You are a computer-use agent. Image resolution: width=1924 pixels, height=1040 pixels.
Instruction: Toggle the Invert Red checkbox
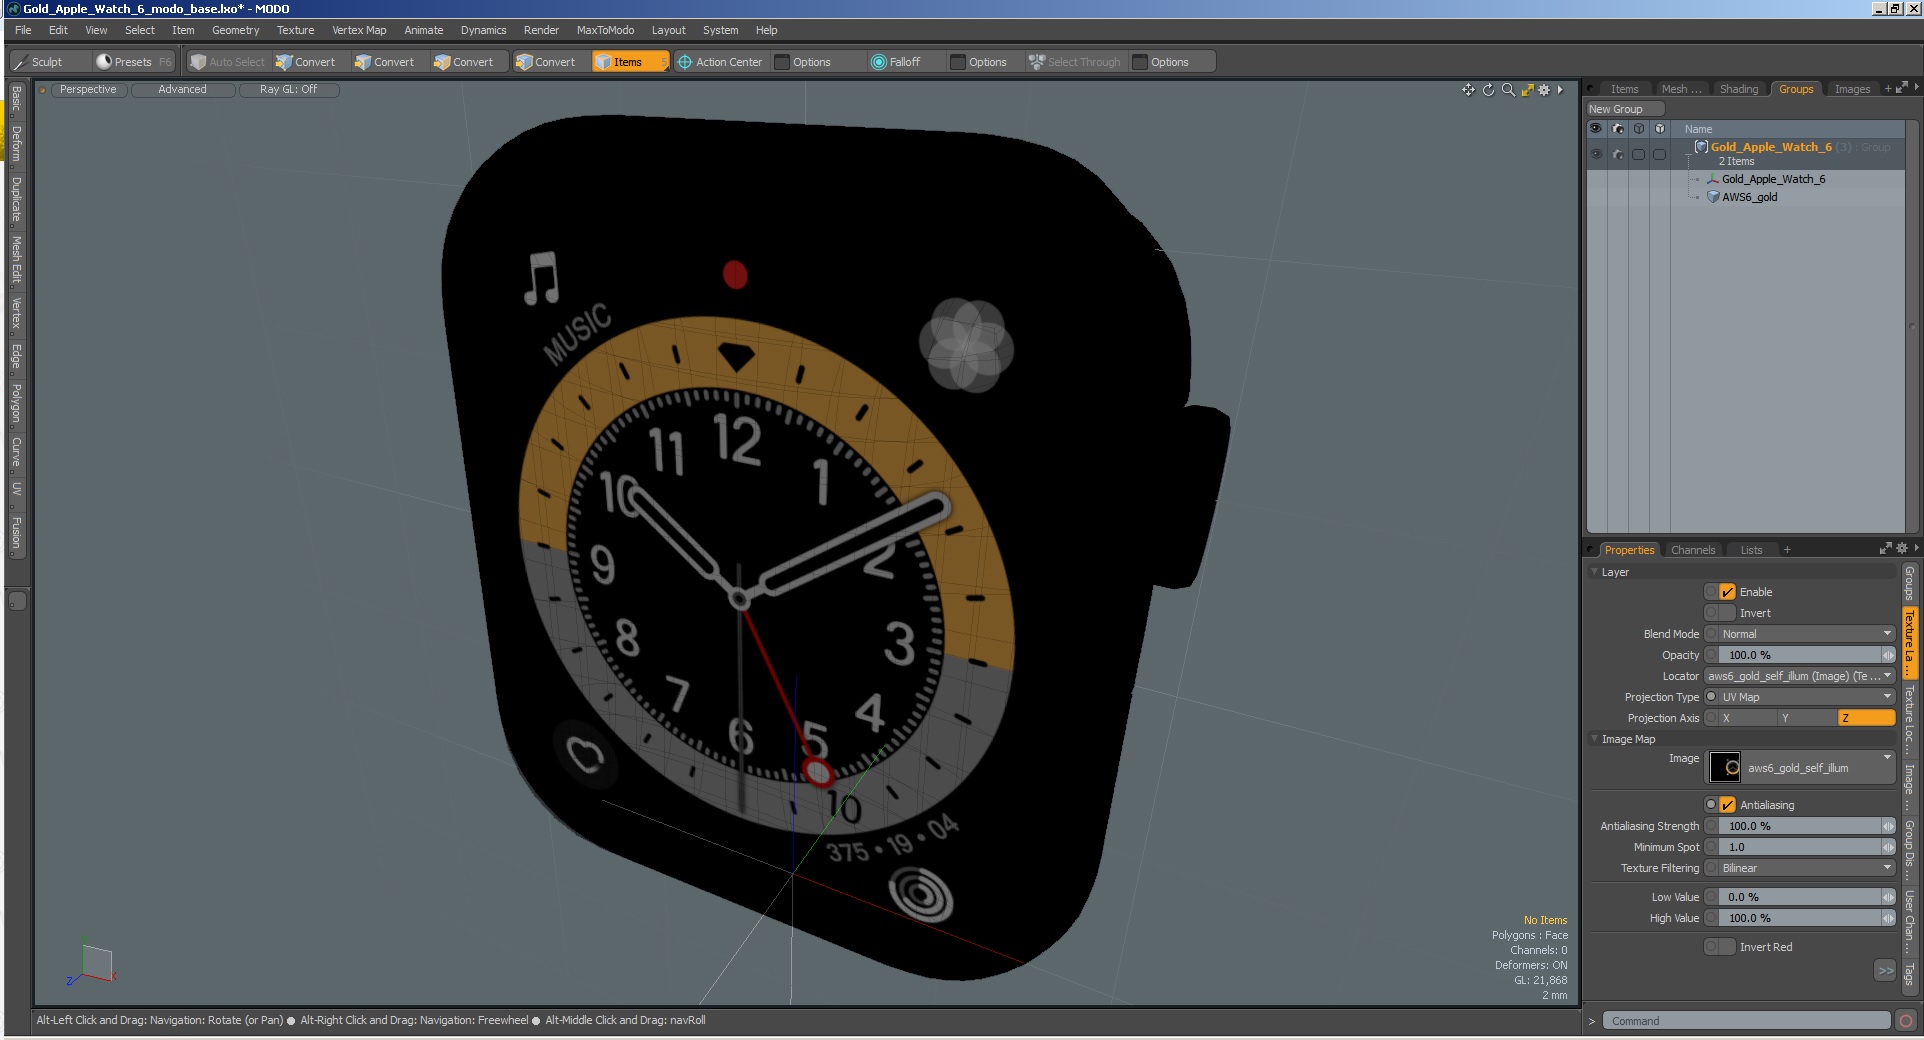point(1727,947)
